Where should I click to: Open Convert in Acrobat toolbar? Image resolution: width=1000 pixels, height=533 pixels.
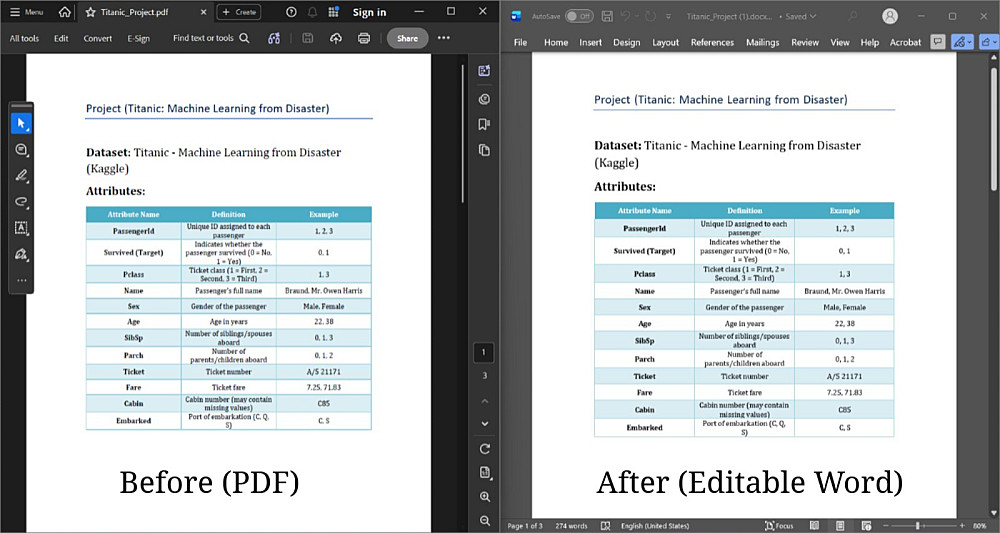[98, 38]
